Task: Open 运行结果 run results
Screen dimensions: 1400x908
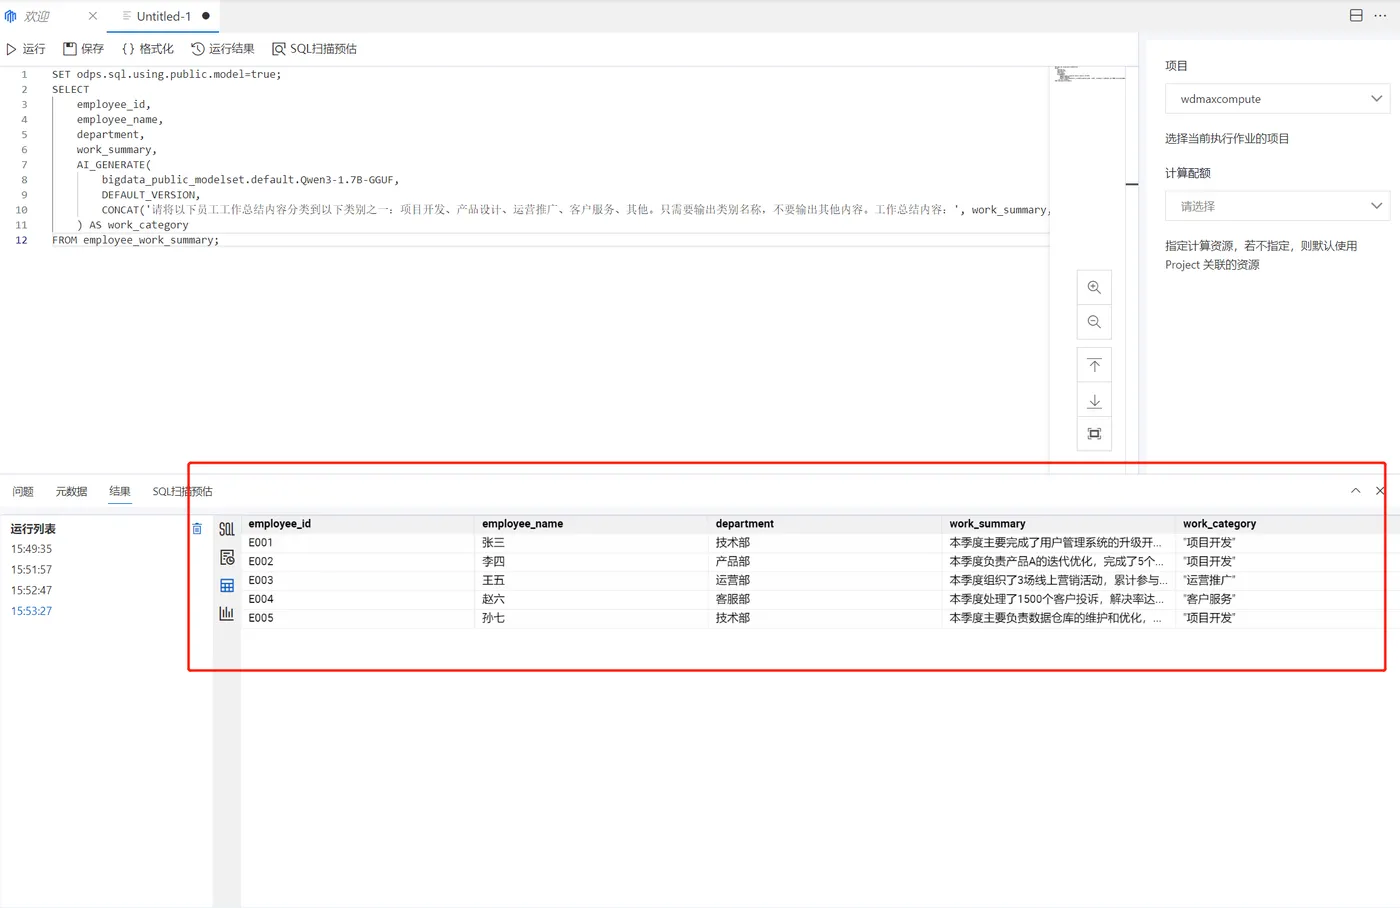Action: click(223, 49)
